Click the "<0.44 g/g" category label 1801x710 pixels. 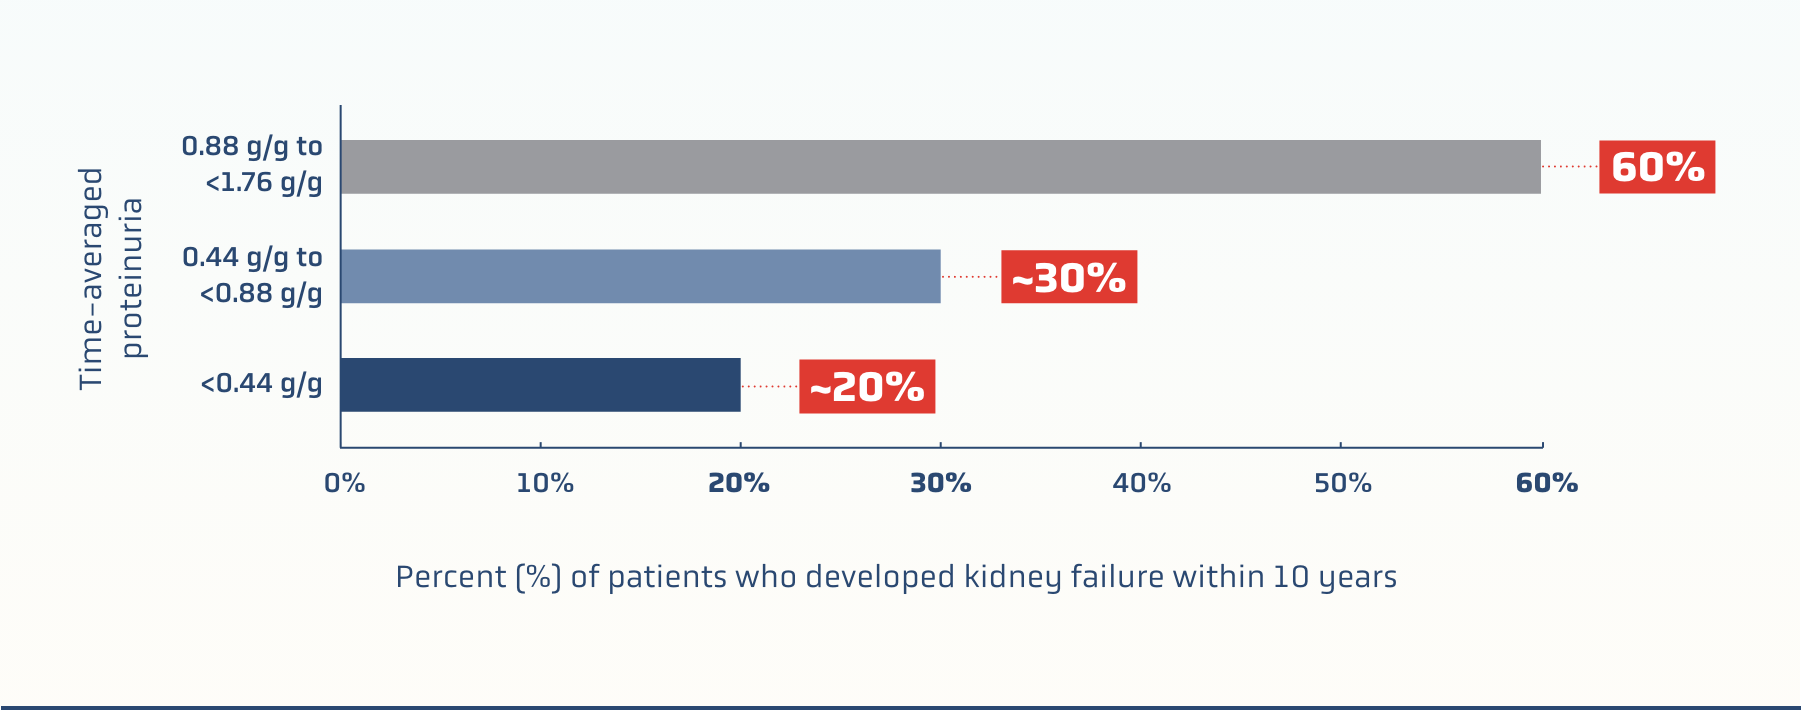tap(262, 384)
